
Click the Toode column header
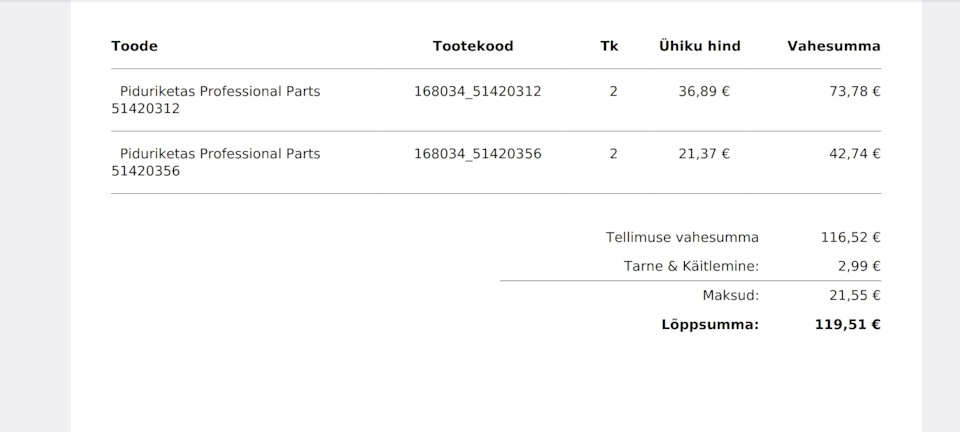click(x=134, y=46)
